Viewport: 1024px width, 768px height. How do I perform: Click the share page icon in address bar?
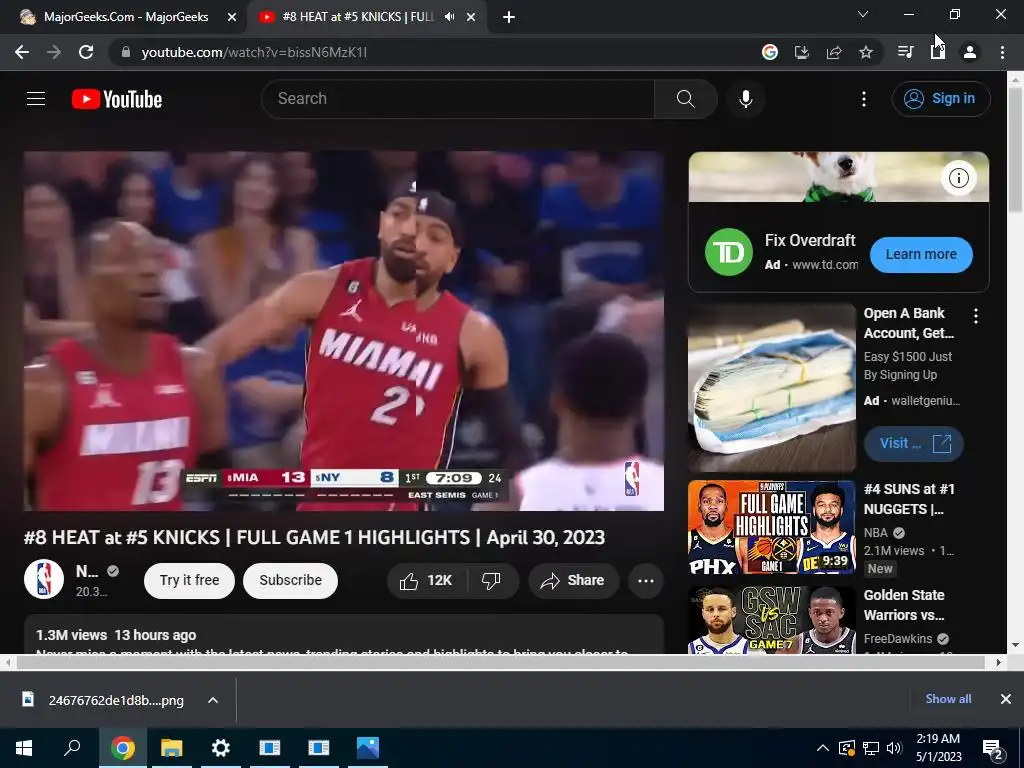point(834,52)
